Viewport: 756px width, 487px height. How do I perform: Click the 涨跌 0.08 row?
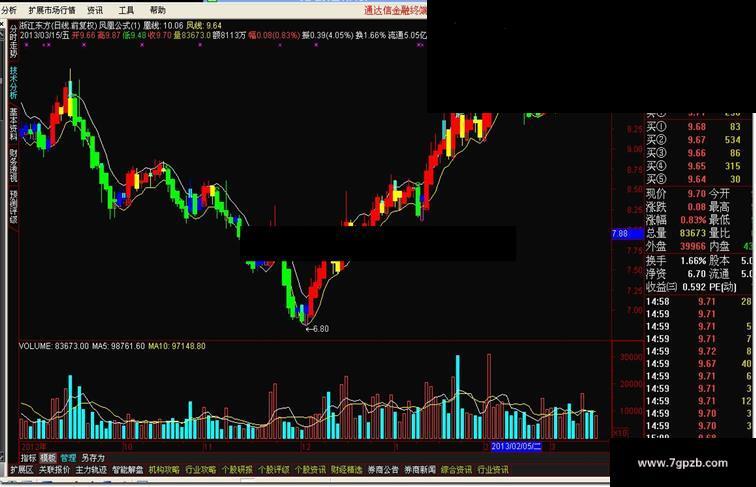676,207
